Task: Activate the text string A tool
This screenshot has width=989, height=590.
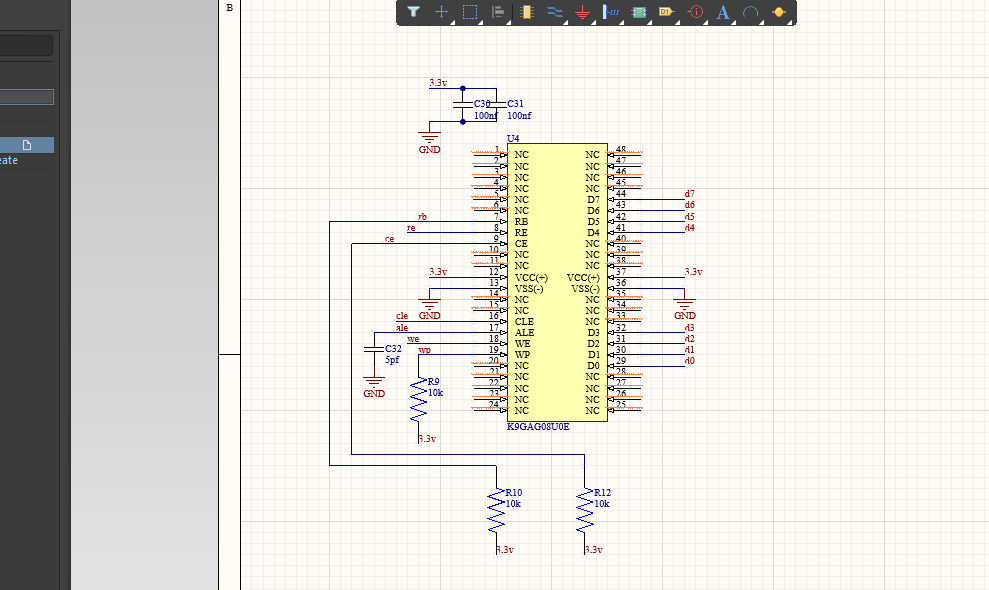Action: point(723,13)
